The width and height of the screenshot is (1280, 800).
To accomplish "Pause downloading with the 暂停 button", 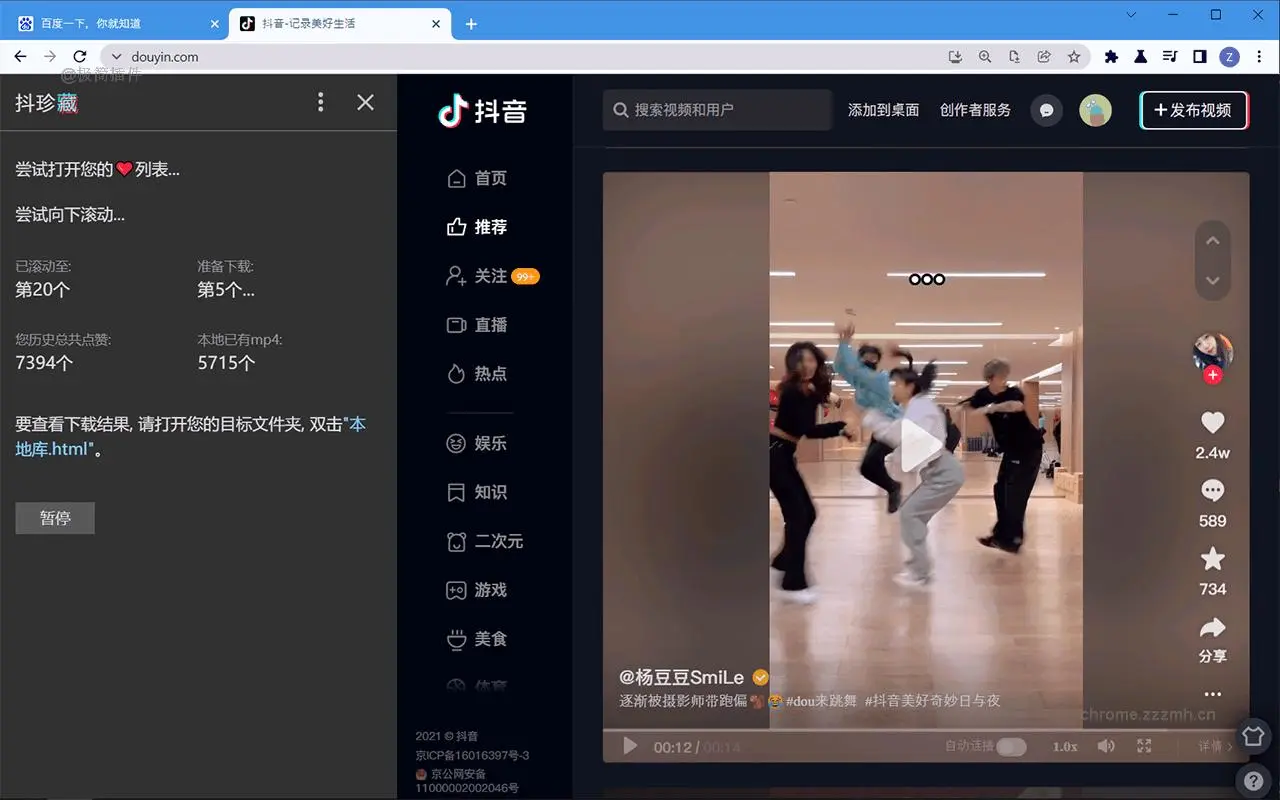I will 54,518.
